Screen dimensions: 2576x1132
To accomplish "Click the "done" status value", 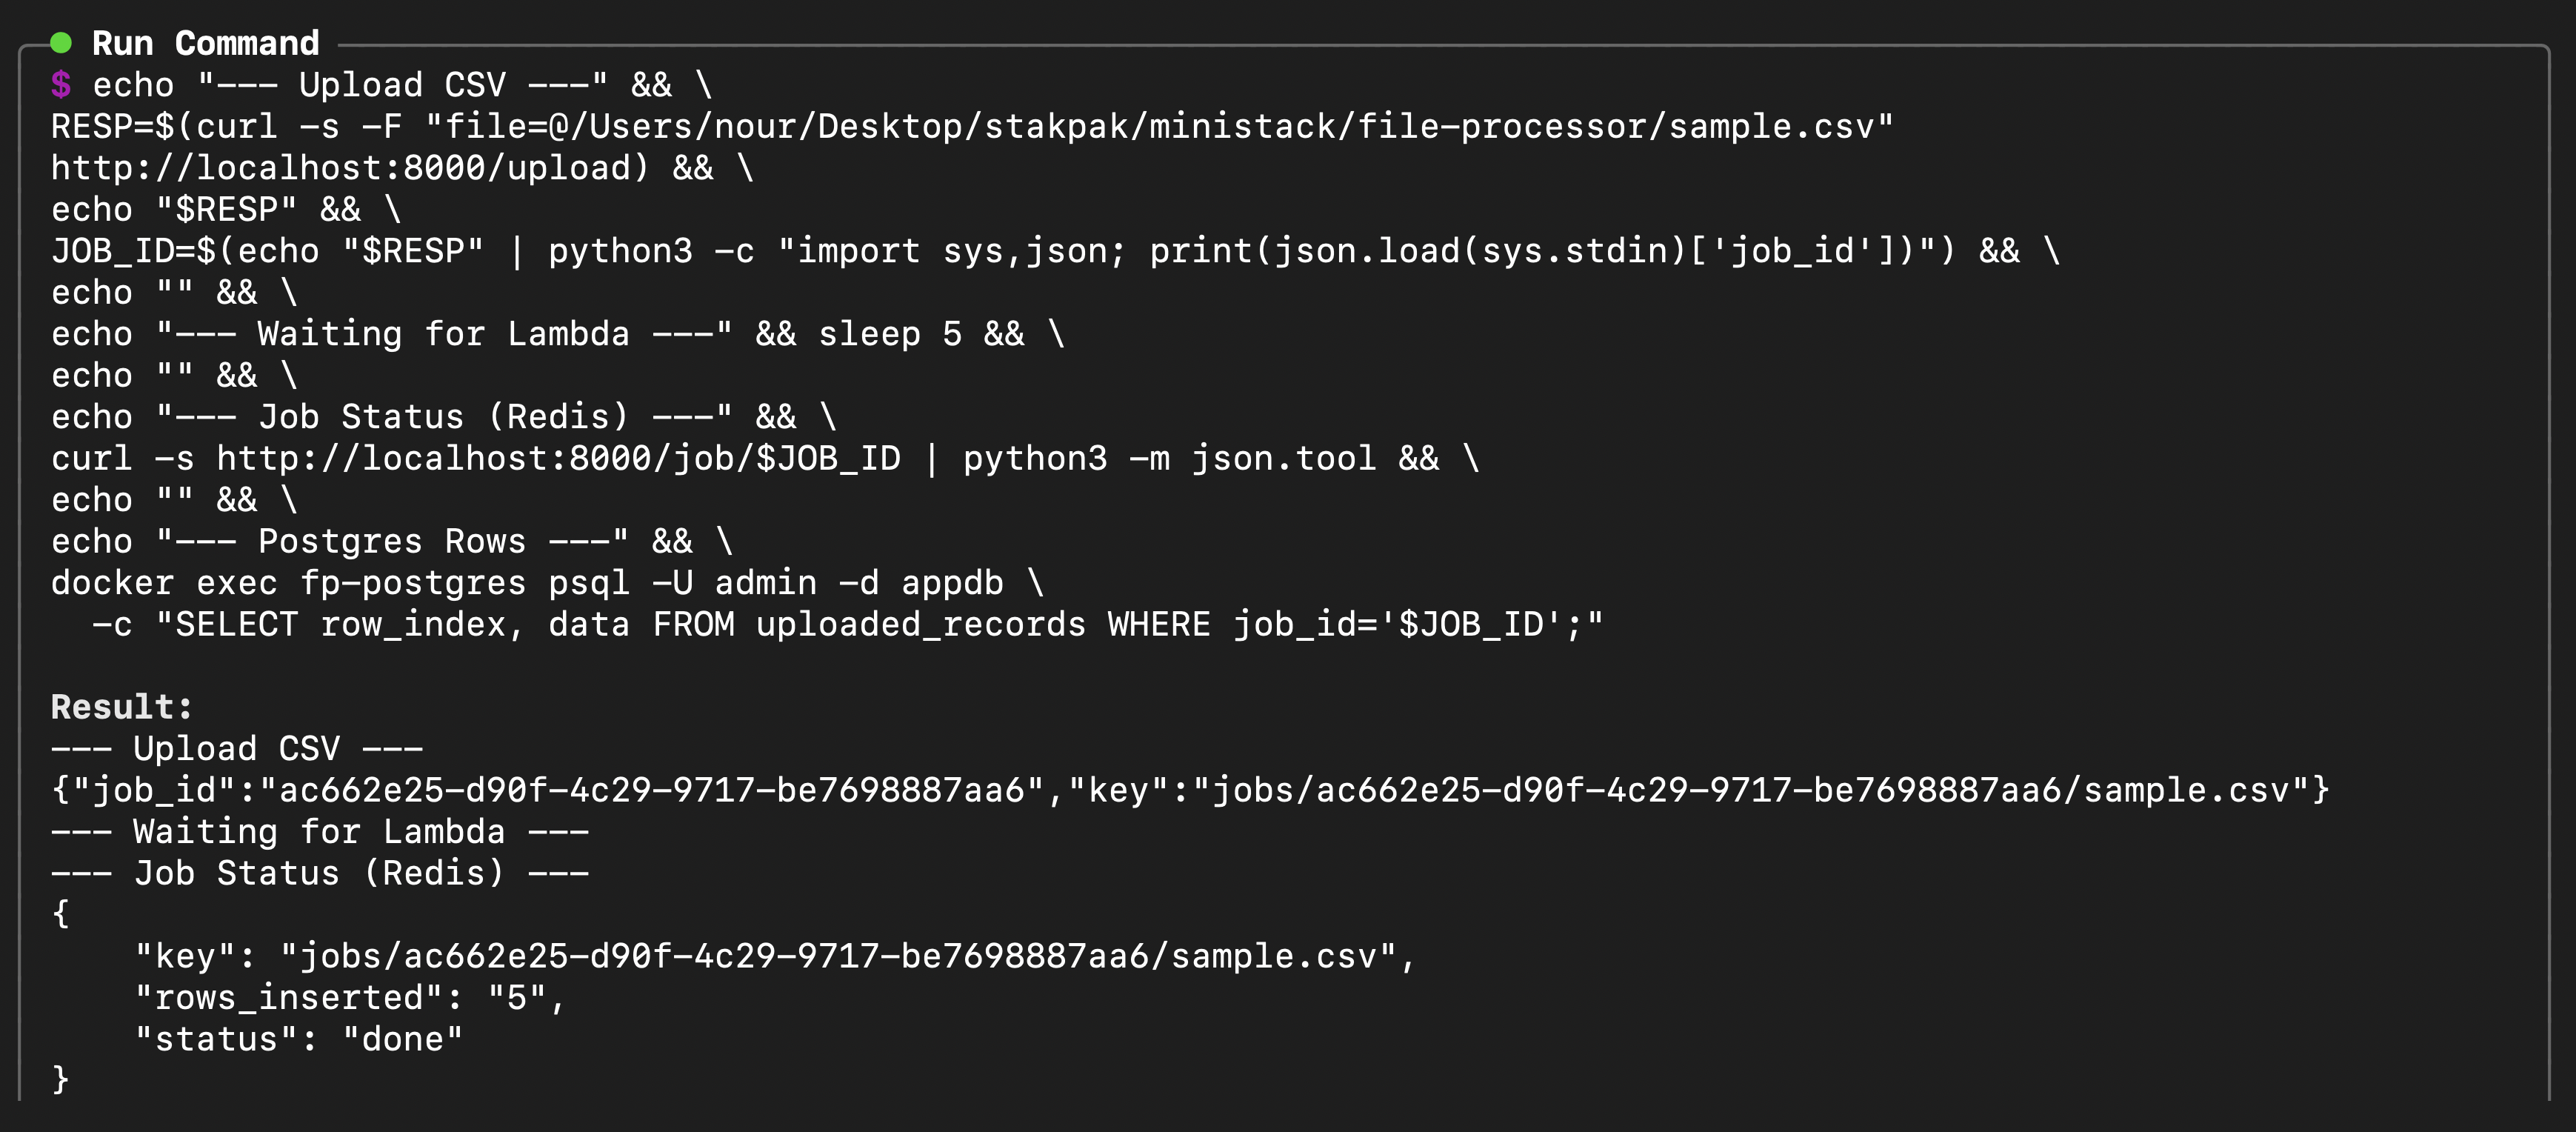I will click(402, 1039).
